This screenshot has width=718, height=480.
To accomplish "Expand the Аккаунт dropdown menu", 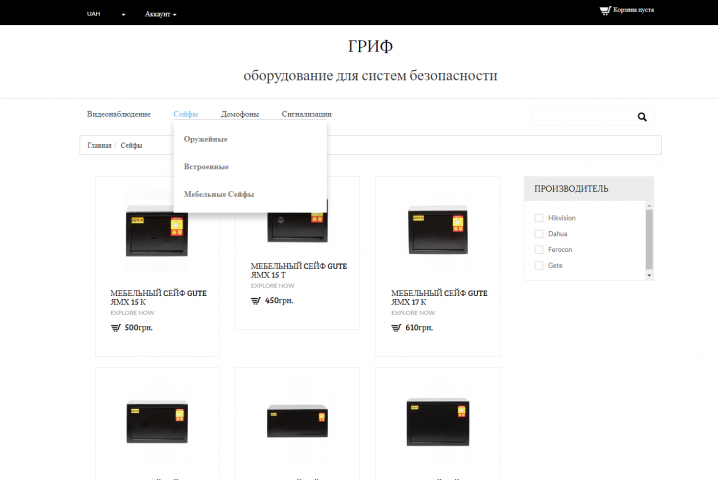I will pyautogui.click(x=160, y=14).
